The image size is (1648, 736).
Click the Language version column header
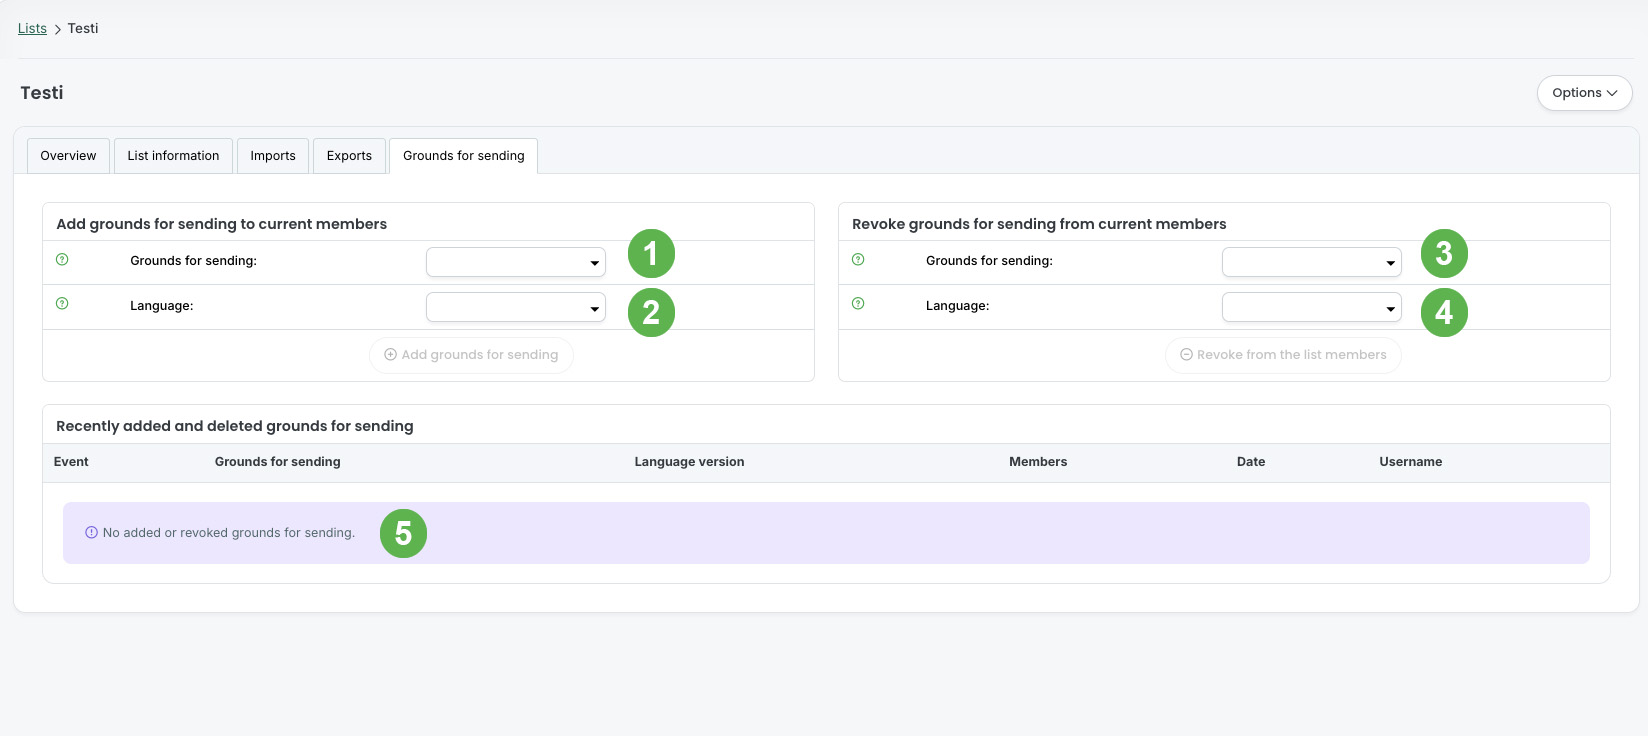[x=689, y=462]
